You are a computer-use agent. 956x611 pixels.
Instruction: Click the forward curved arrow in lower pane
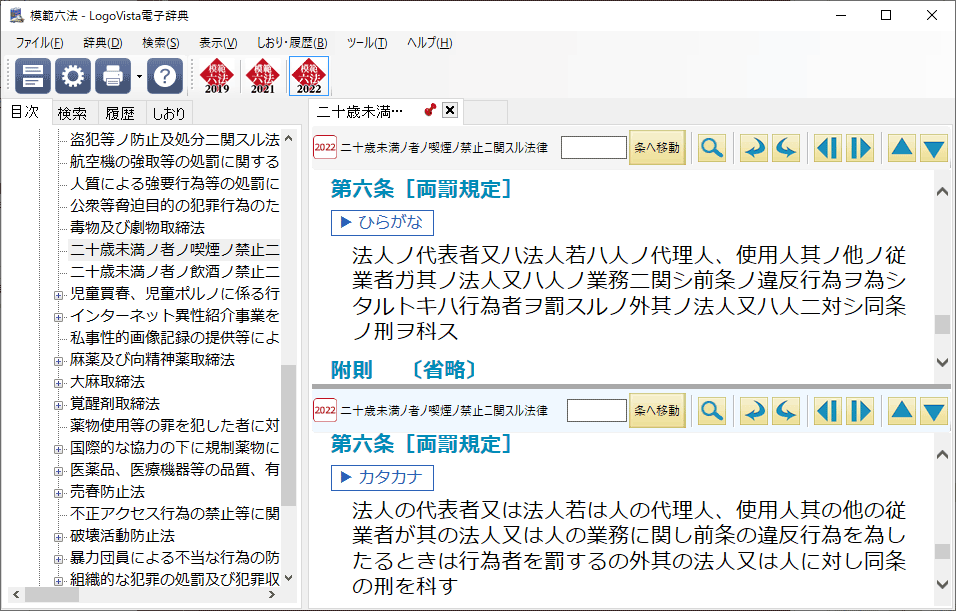pos(754,411)
